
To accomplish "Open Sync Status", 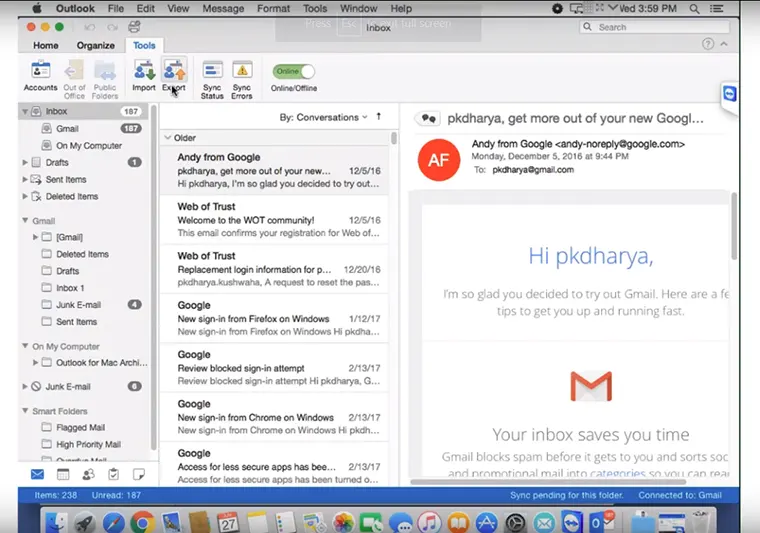I will pyautogui.click(x=212, y=79).
